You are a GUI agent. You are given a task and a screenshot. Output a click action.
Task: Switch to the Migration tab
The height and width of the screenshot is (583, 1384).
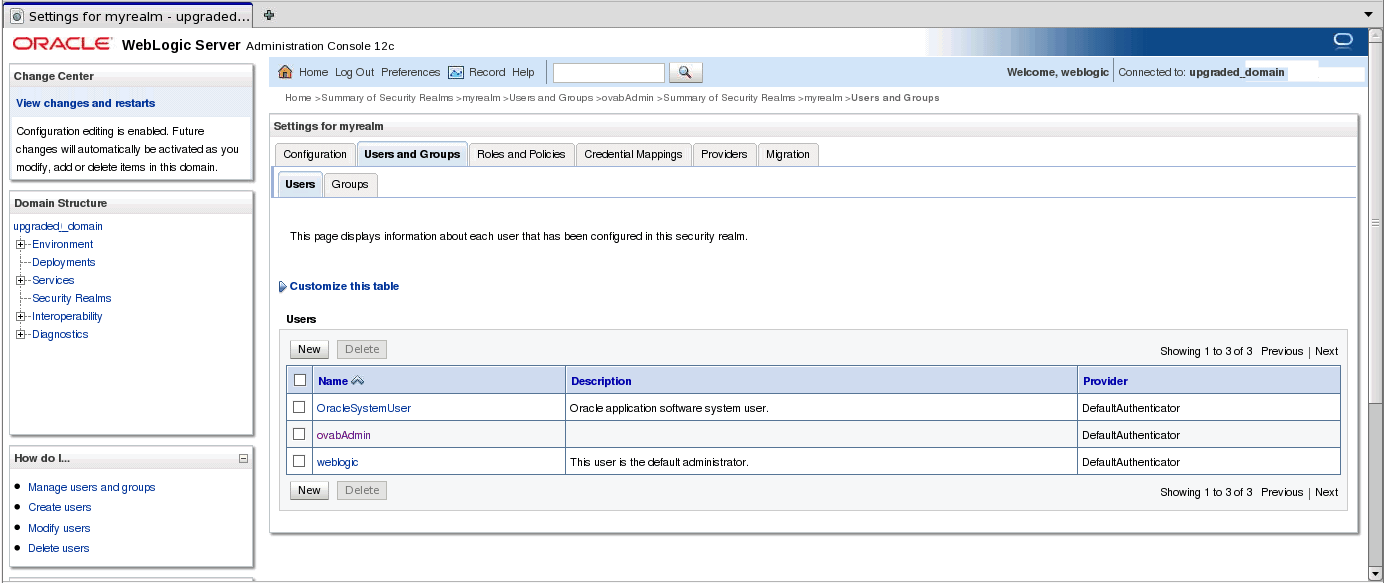pos(788,154)
